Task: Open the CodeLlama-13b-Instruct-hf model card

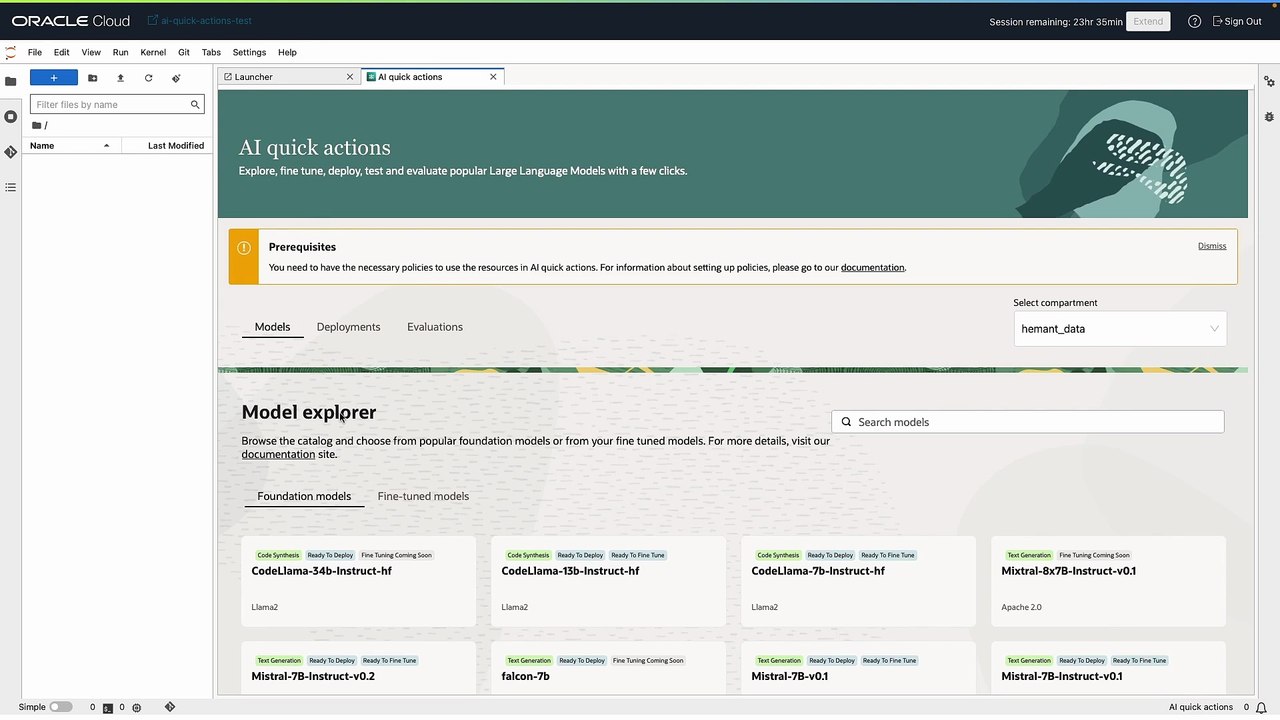Action: point(609,581)
